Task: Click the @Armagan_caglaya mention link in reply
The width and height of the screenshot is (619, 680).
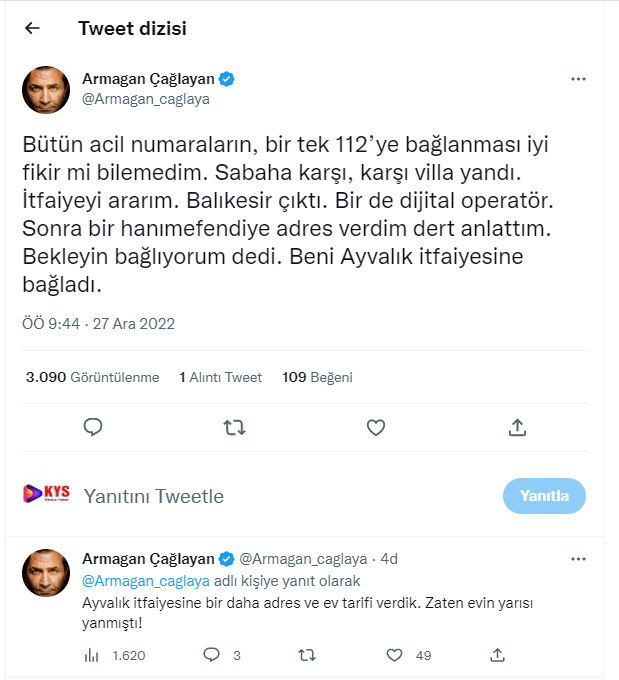Action: (145, 580)
